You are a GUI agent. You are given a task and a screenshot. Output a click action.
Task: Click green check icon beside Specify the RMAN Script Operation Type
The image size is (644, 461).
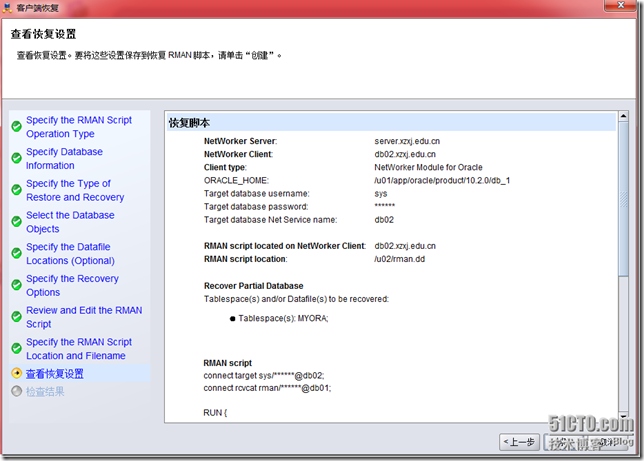pyautogui.click(x=16, y=126)
